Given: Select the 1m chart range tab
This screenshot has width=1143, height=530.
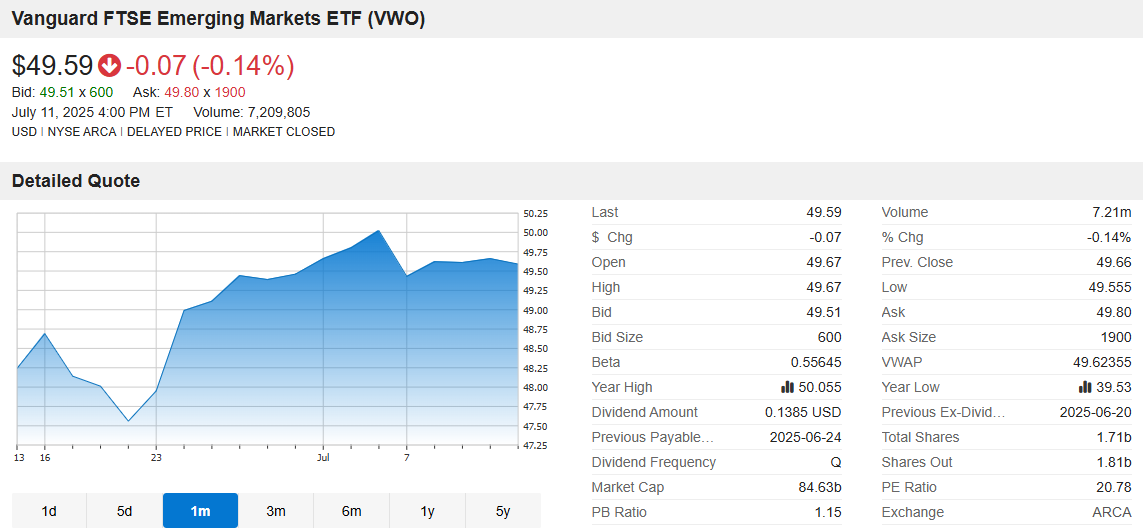Looking at the screenshot, I should pos(200,510).
